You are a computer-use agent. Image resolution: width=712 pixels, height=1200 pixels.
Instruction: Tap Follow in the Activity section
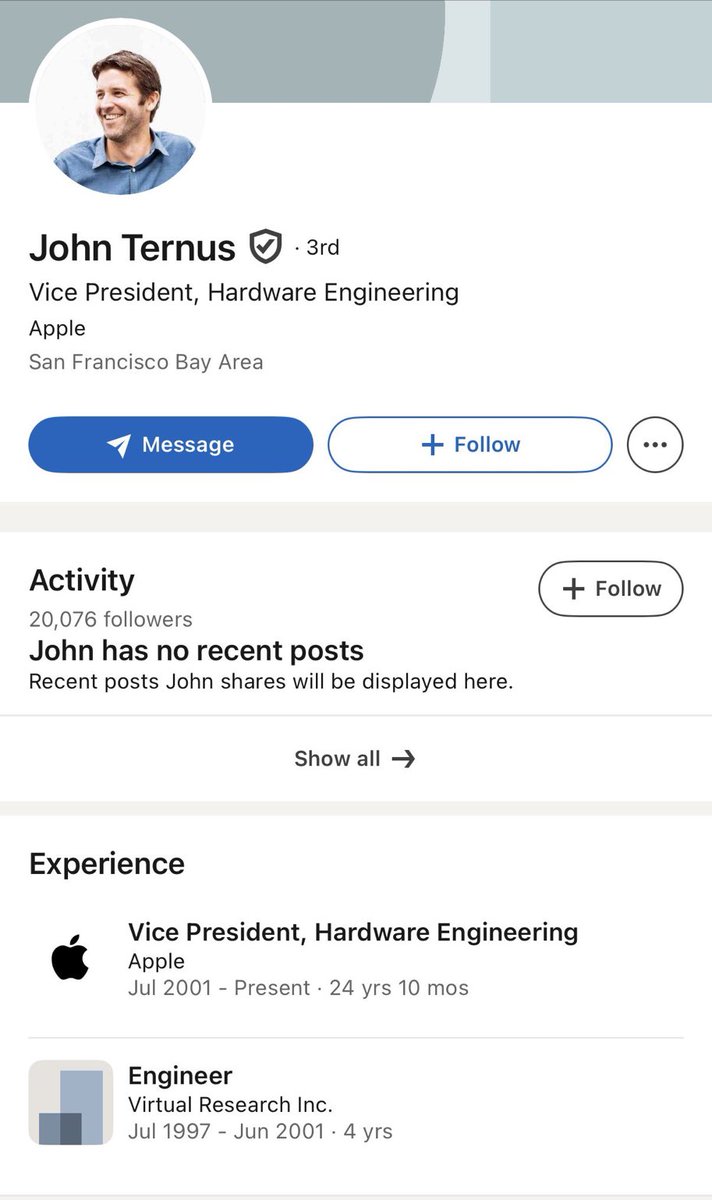coord(611,589)
